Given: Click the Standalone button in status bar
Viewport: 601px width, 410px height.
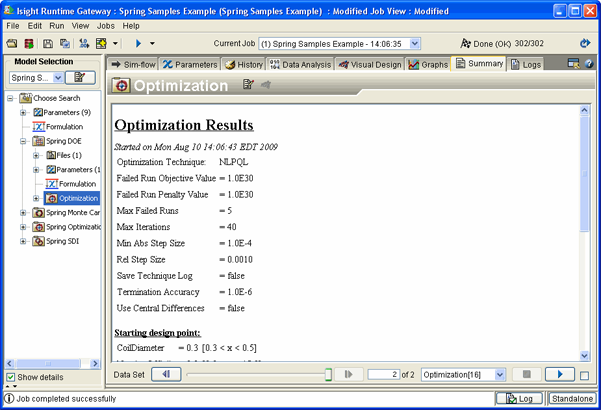Looking at the screenshot, I should click(x=572, y=399).
